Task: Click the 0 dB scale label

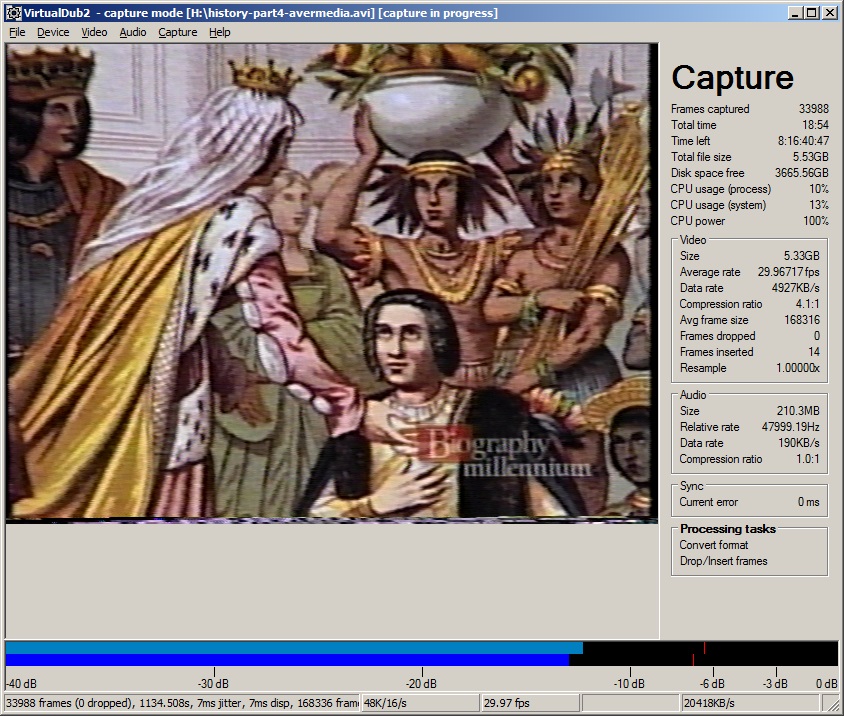Action: pyautogui.click(x=826, y=684)
